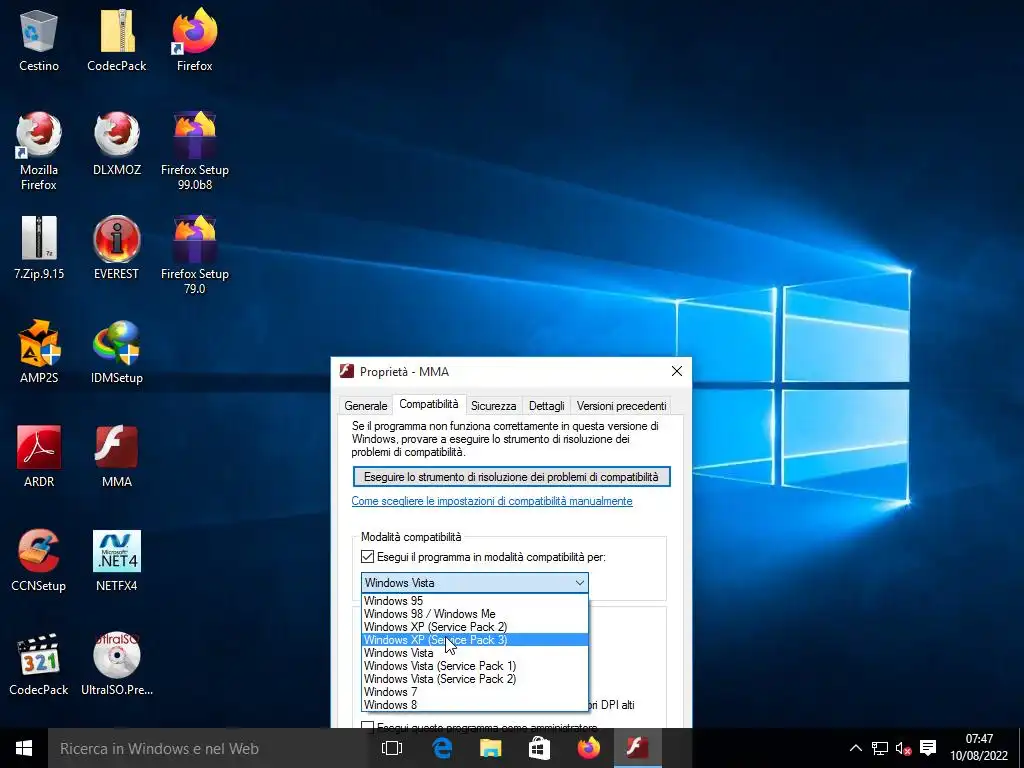Choose Windows XP (Service Pack 3)

[x=475, y=640]
